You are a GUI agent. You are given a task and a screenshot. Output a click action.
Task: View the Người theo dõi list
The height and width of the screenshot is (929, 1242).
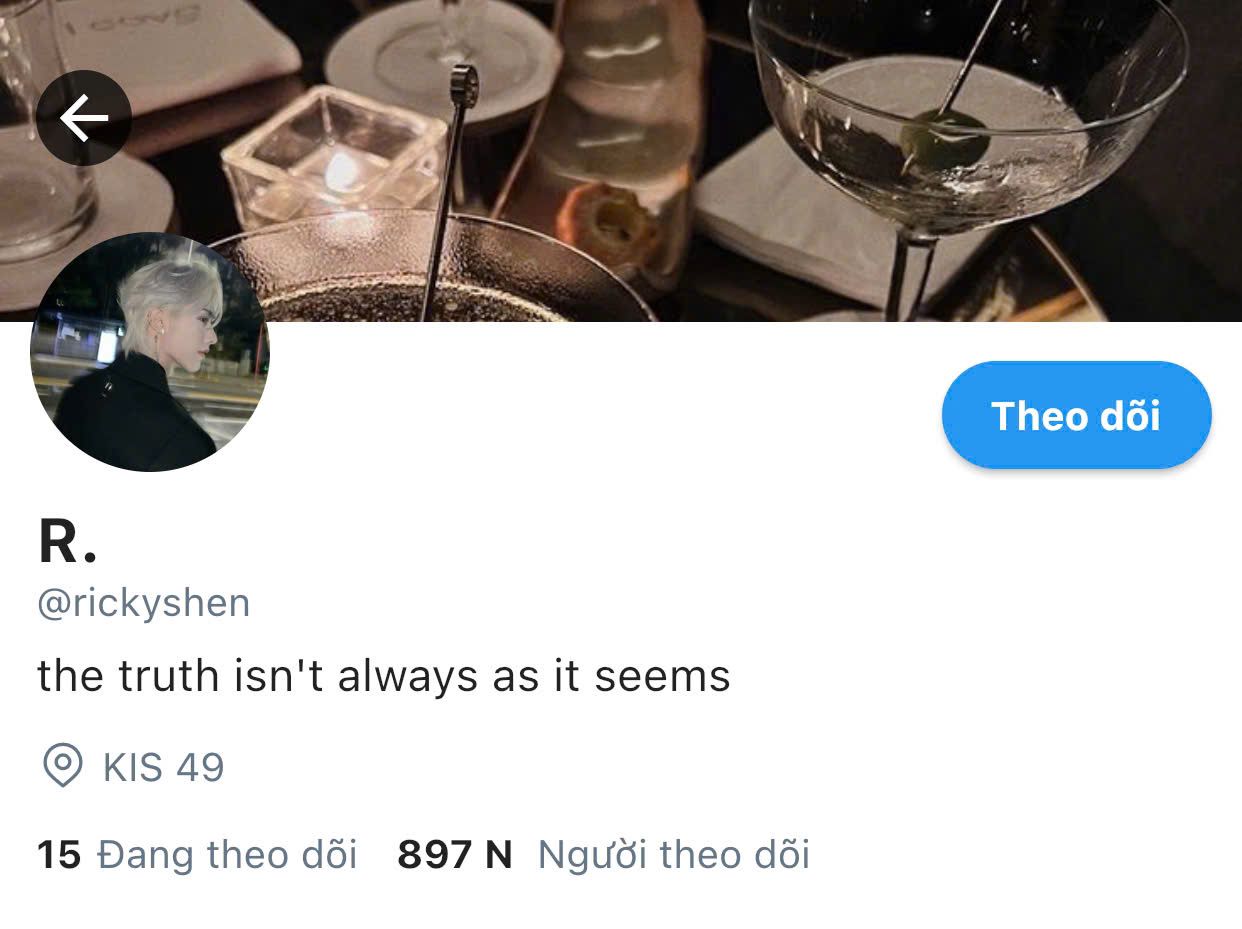[x=674, y=855]
